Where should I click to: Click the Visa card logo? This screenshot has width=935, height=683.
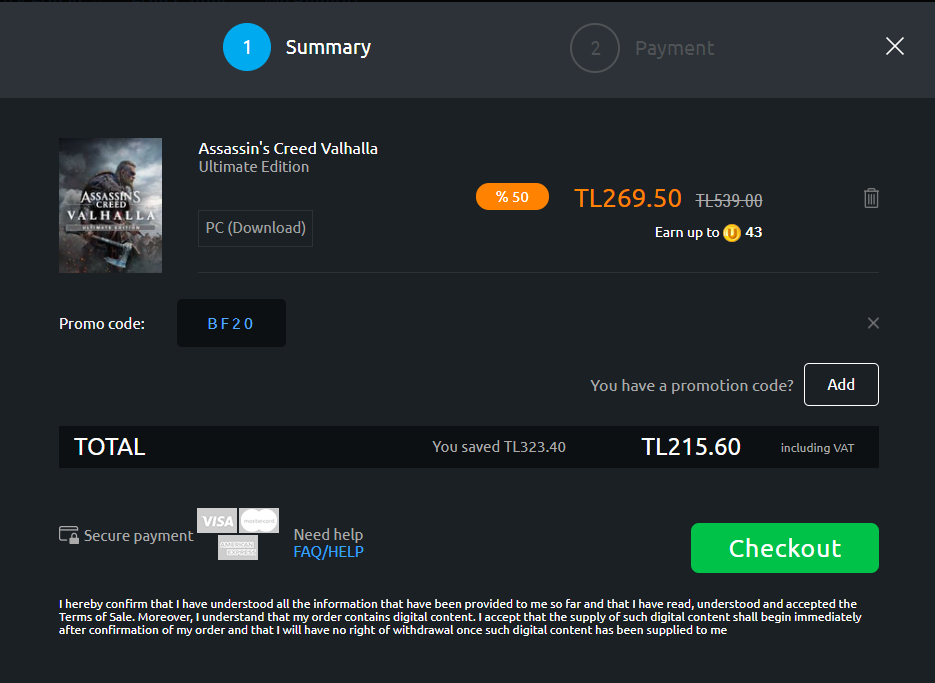click(217, 521)
